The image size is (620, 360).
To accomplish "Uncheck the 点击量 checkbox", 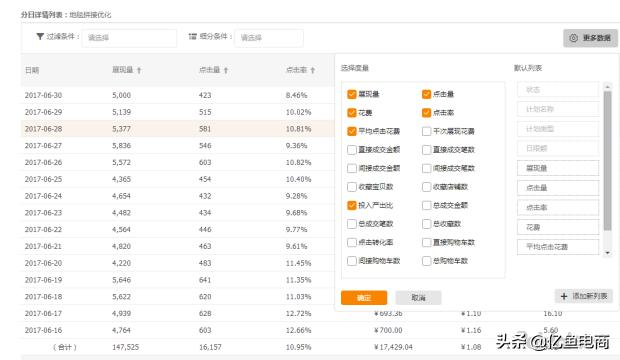I will pos(426,94).
